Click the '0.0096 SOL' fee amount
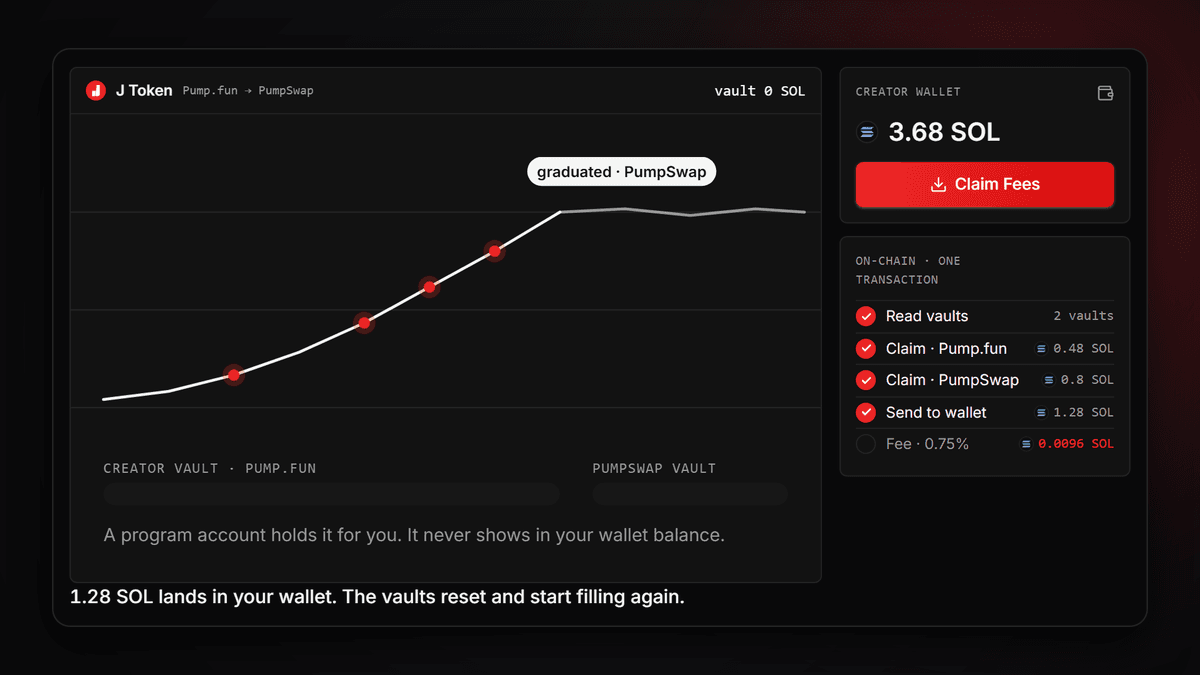 click(1076, 444)
